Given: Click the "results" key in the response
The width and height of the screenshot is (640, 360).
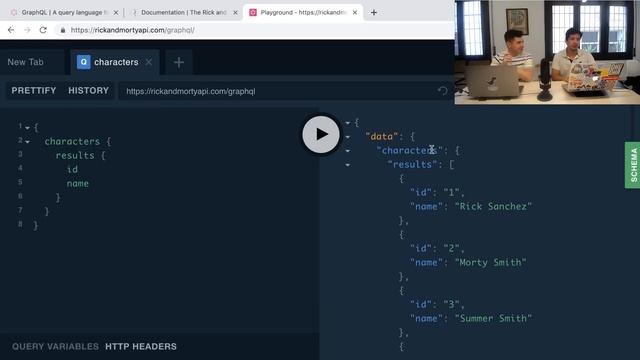Looking at the screenshot, I should tap(412, 164).
